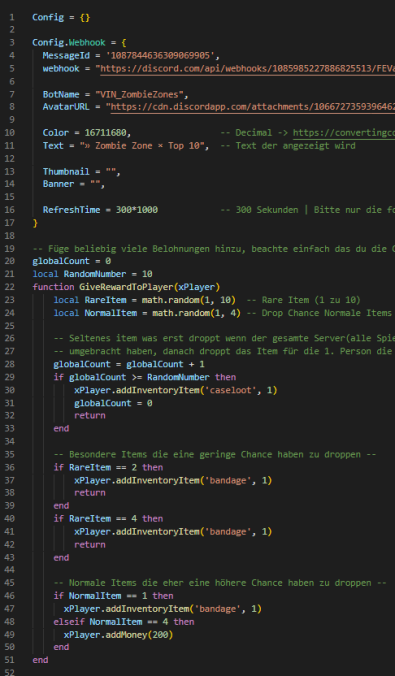Click the "-- Normale Items" comment on line 45

pos(220,583)
